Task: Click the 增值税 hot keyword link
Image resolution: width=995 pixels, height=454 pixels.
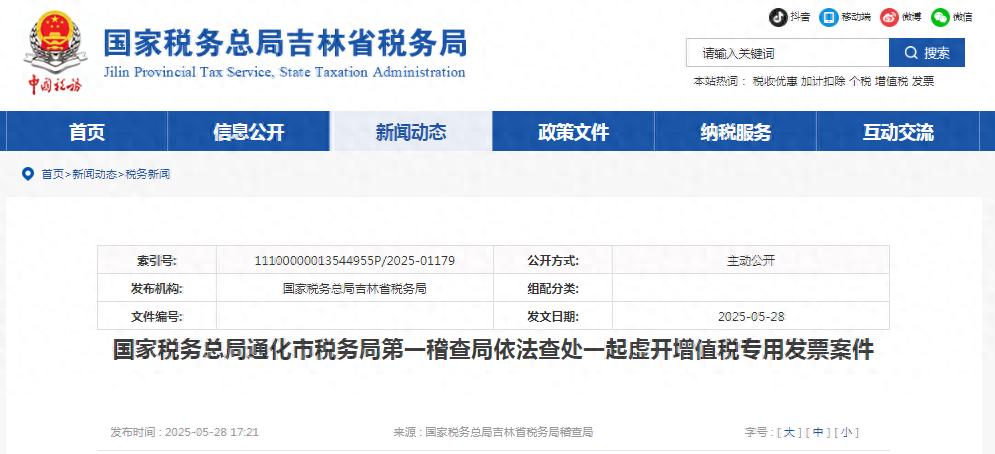Action: click(x=891, y=81)
